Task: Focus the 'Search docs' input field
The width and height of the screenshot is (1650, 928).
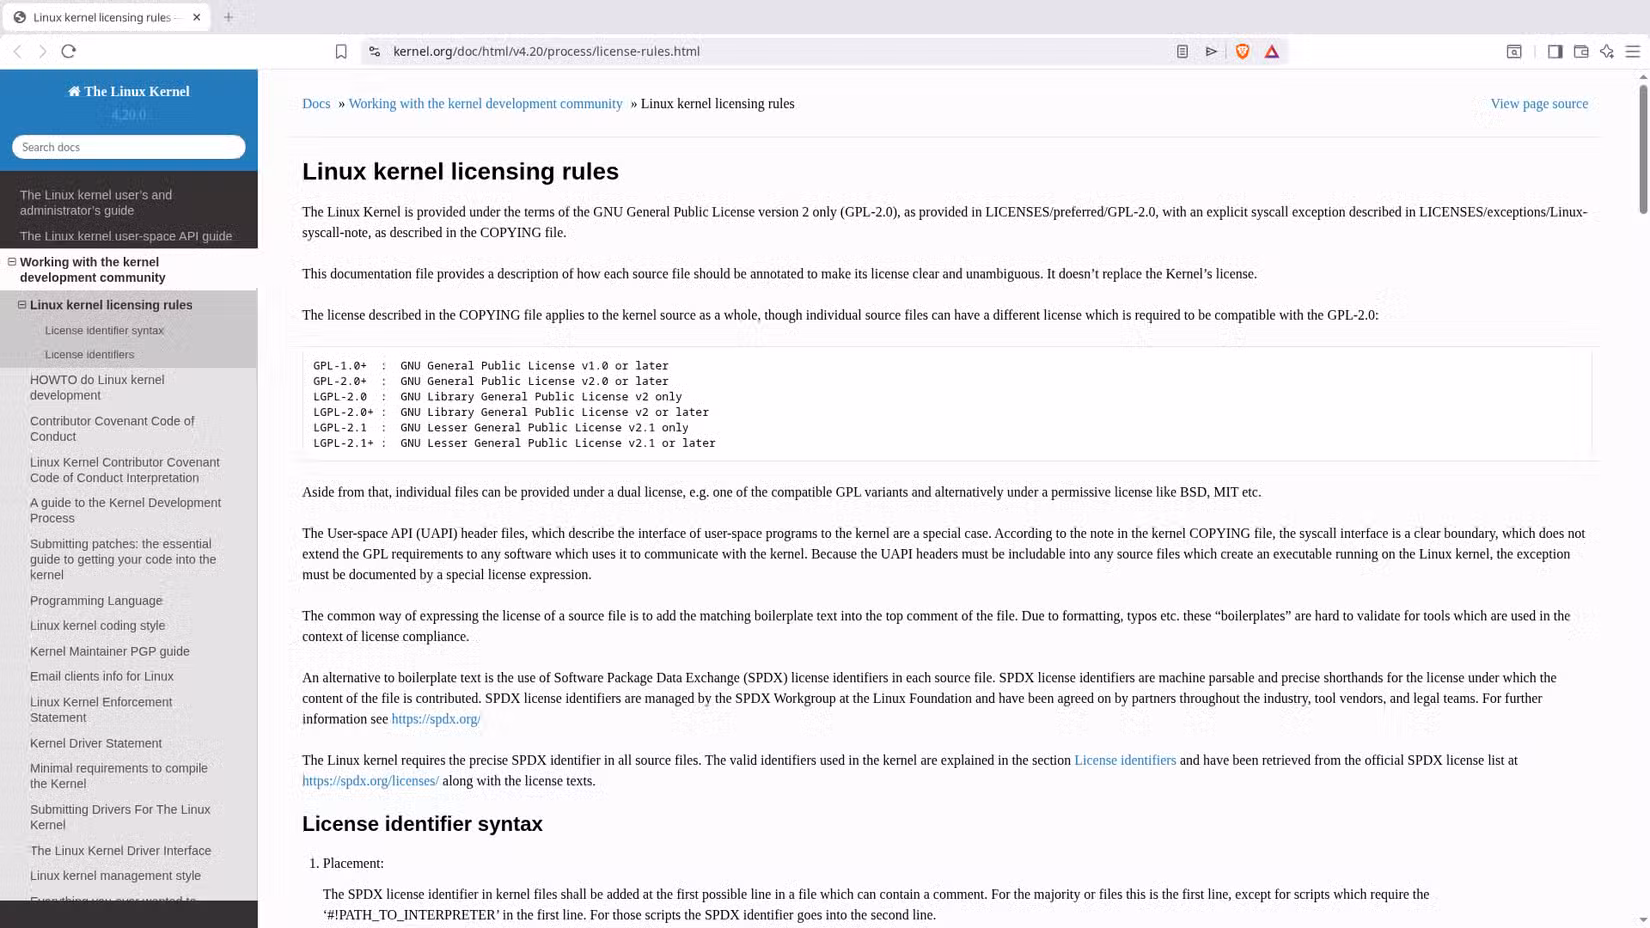Action: [129, 147]
